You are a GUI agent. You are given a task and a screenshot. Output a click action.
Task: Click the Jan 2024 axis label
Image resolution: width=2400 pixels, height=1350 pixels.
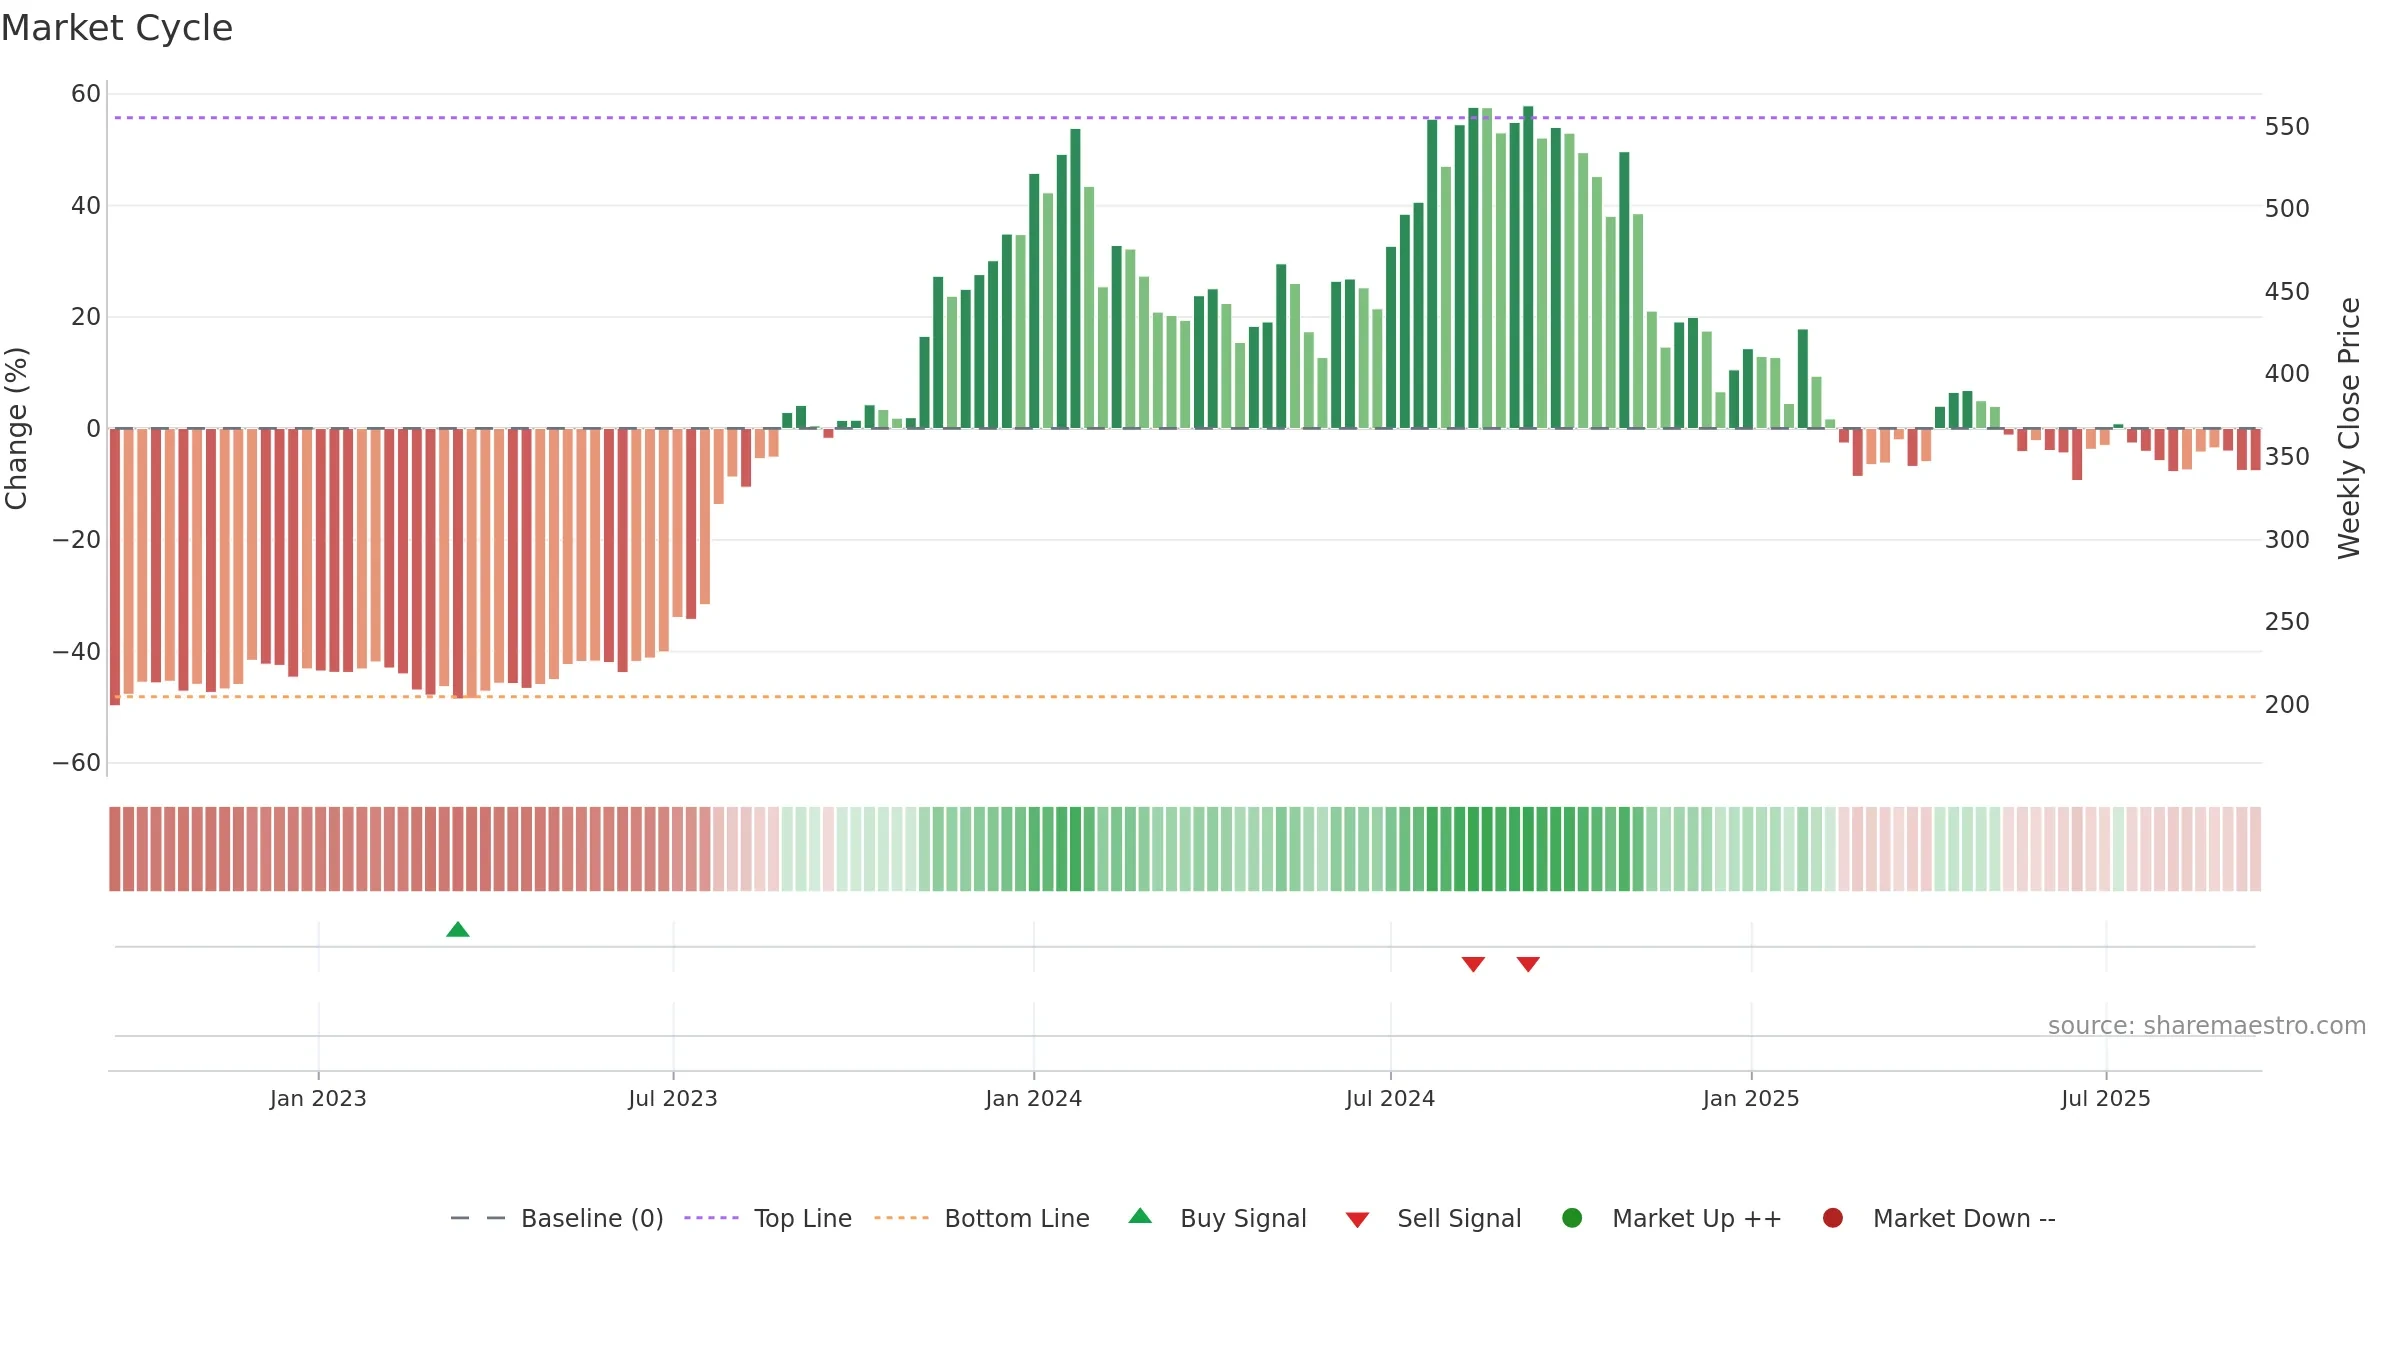tap(1033, 1098)
